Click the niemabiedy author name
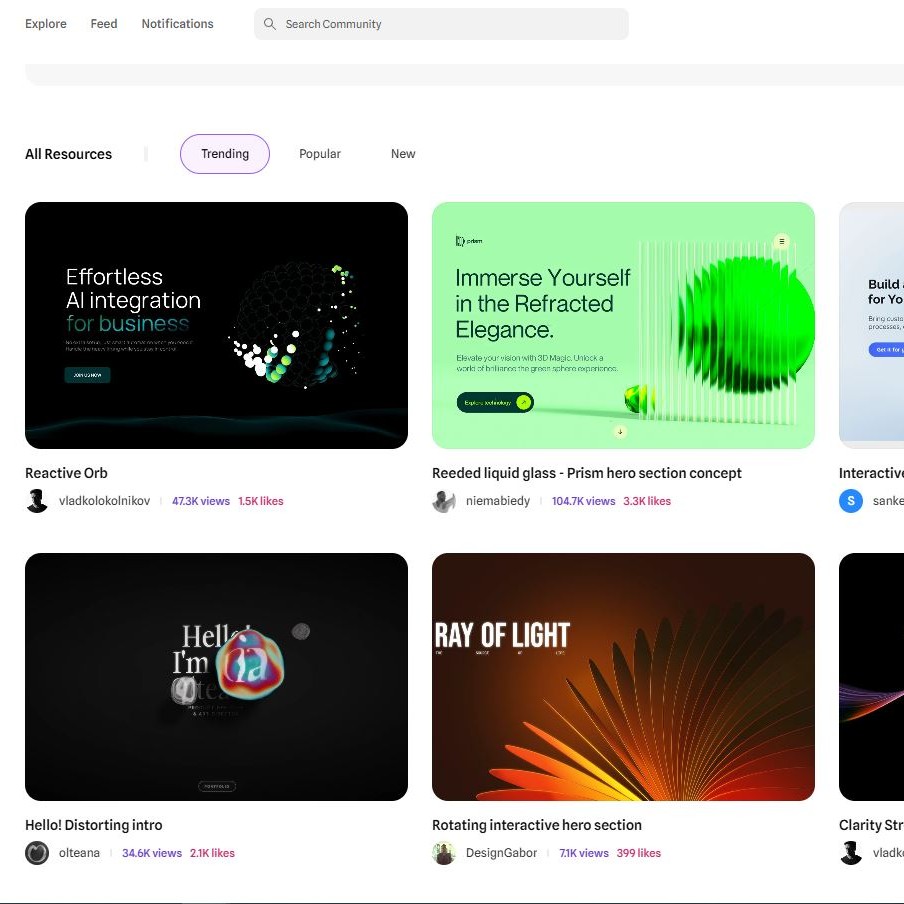Screen dimensions: 904x904 tap(498, 501)
